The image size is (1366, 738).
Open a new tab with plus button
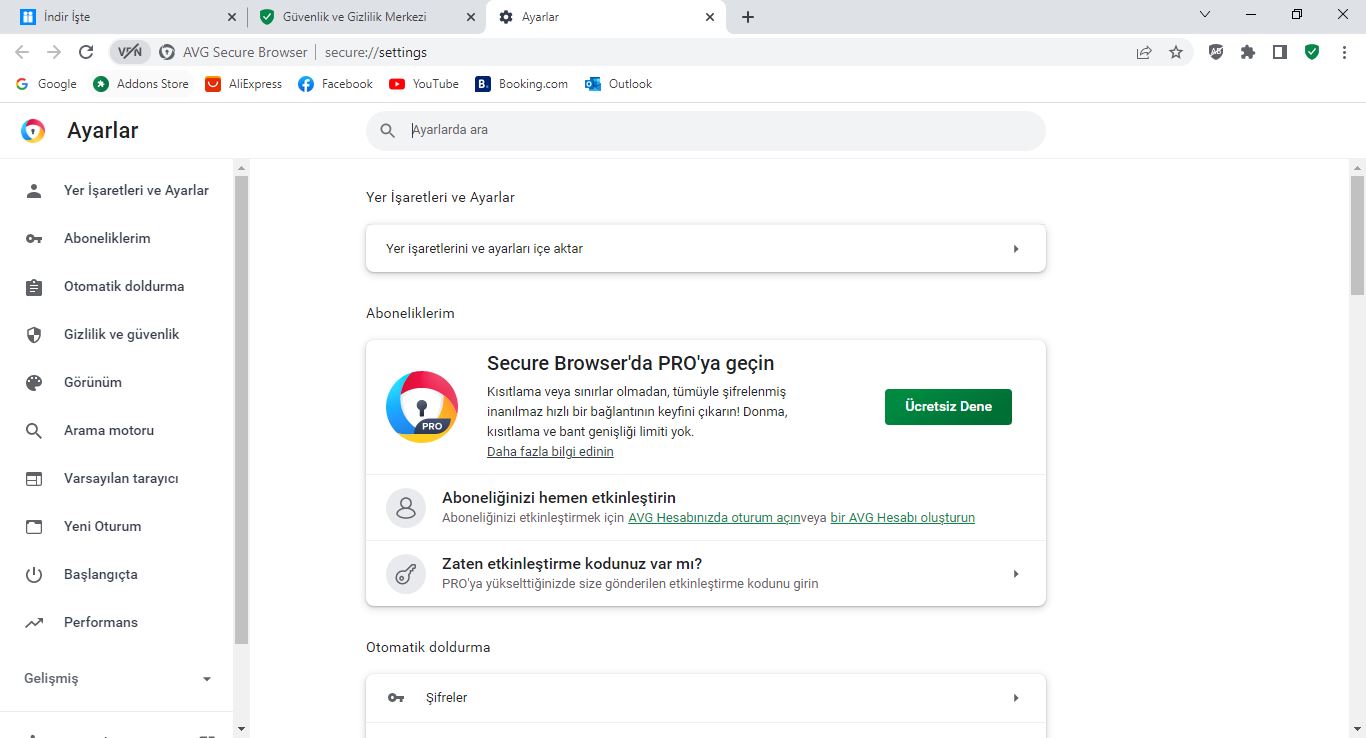[748, 17]
